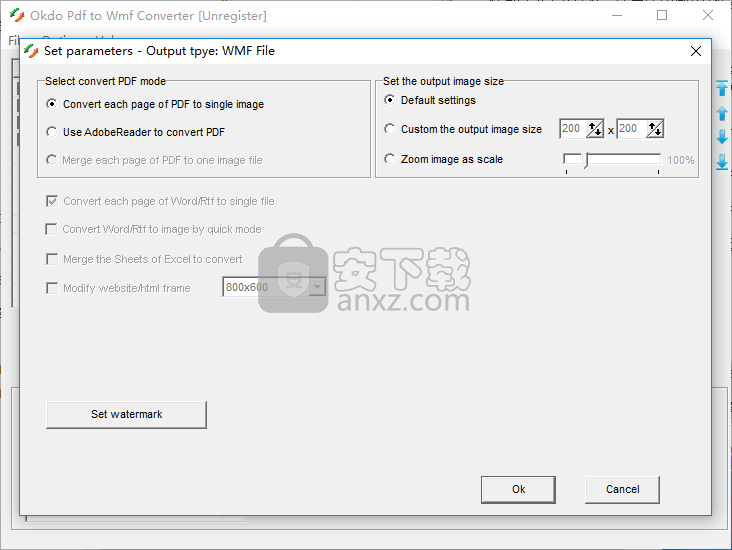Confirm parameters with Ok button
Image resolution: width=732 pixels, height=550 pixels.
(518, 490)
